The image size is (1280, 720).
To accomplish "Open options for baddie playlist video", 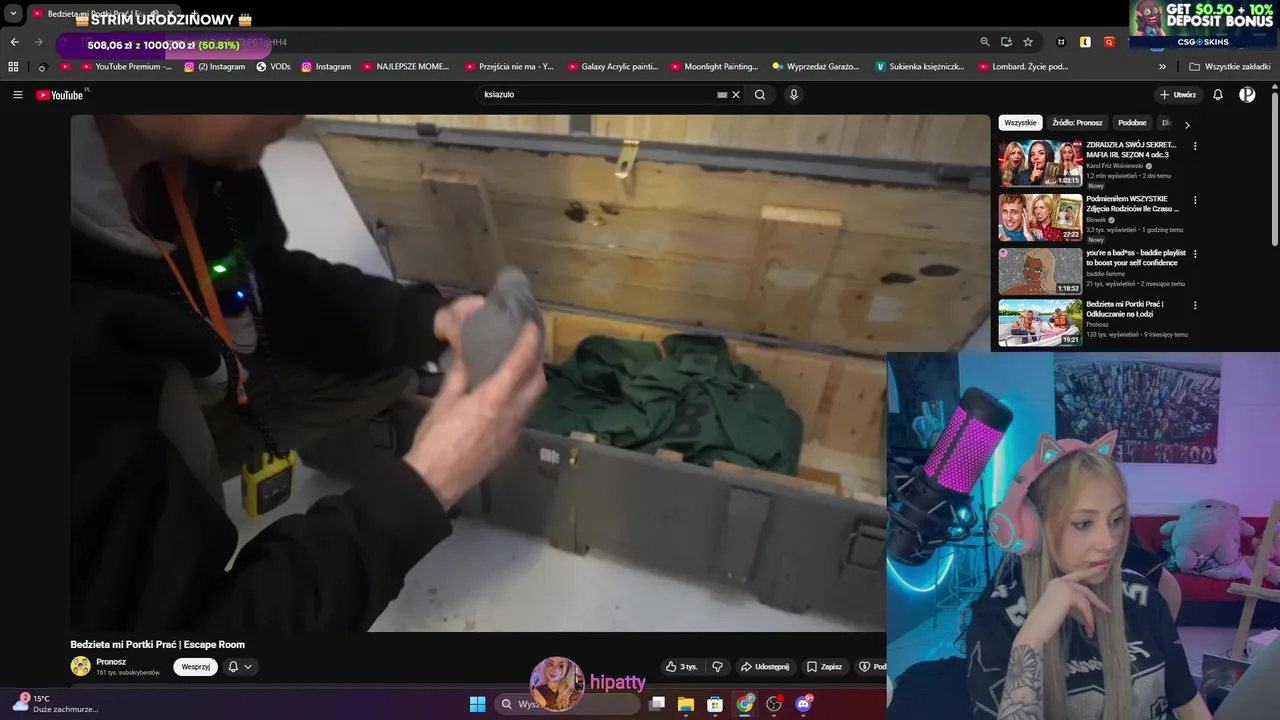I will (x=1194, y=254).
